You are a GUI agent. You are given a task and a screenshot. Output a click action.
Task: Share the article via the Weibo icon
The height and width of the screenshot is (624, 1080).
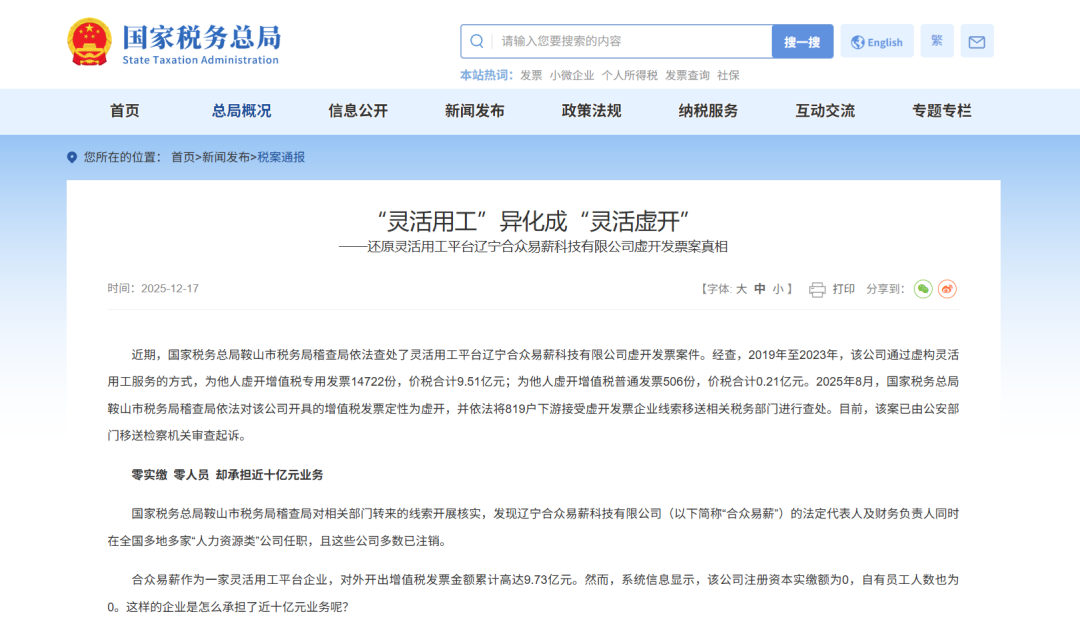[947, 289]
